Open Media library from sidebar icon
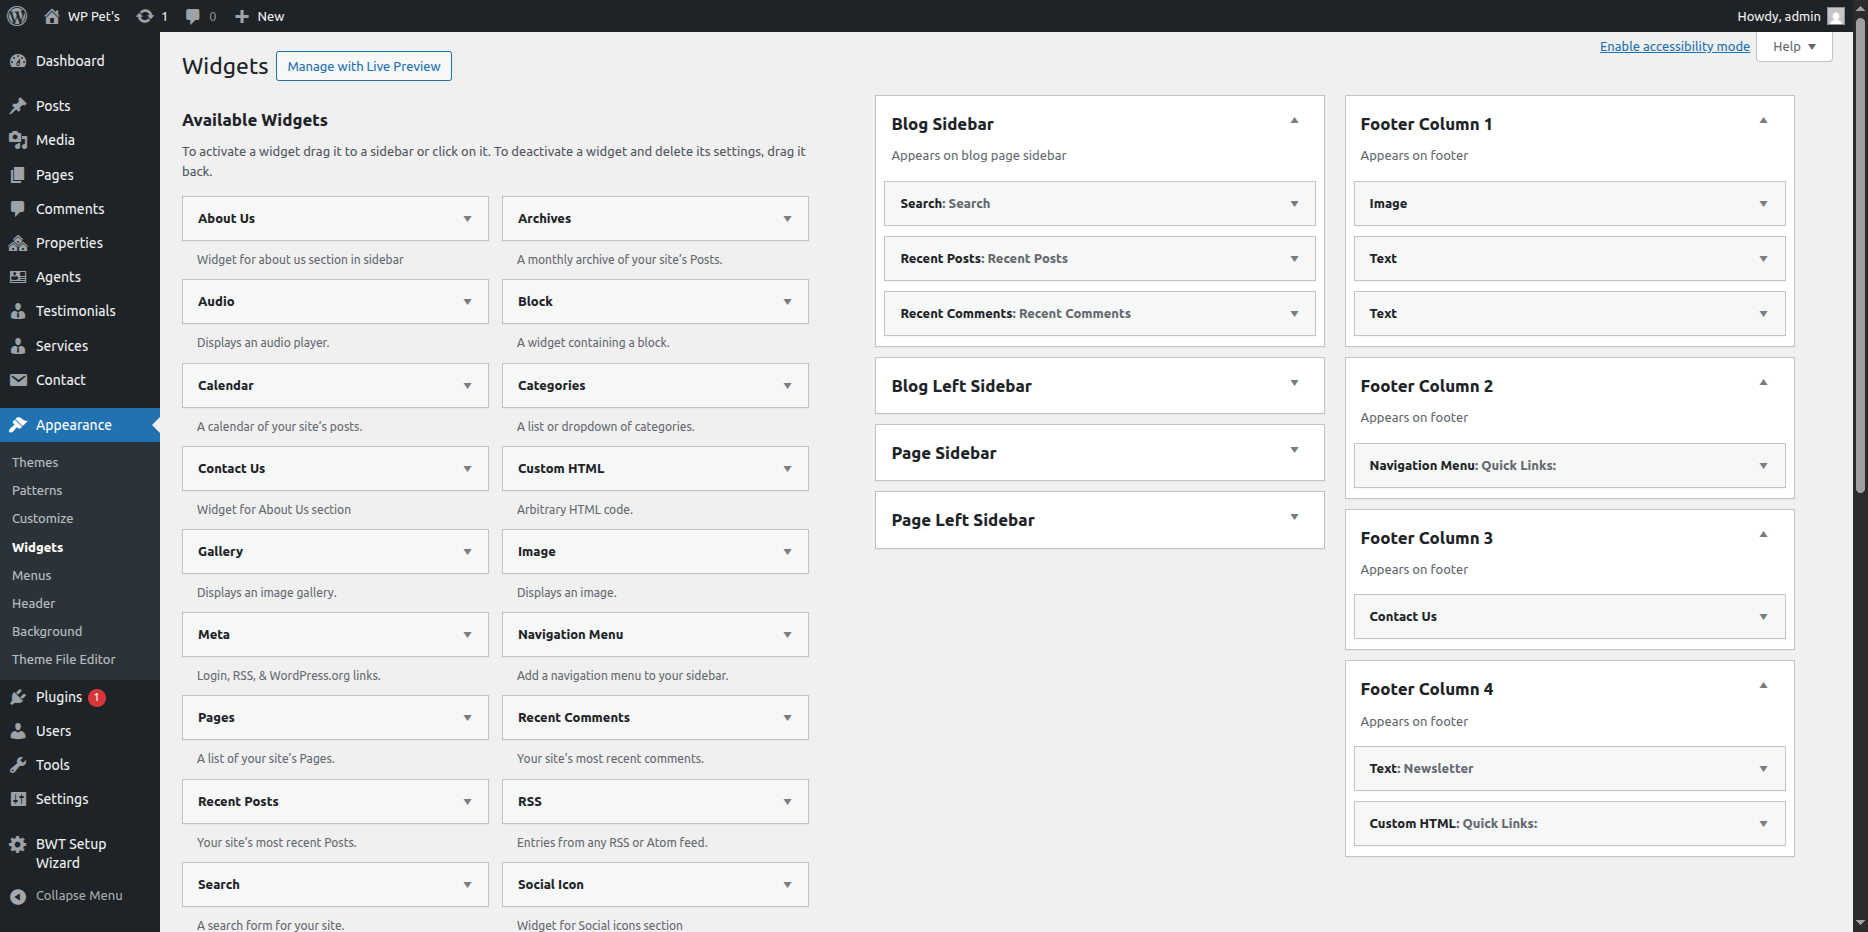The width and height of the screenshot is (1868, 932). click(x=18, y=140)
